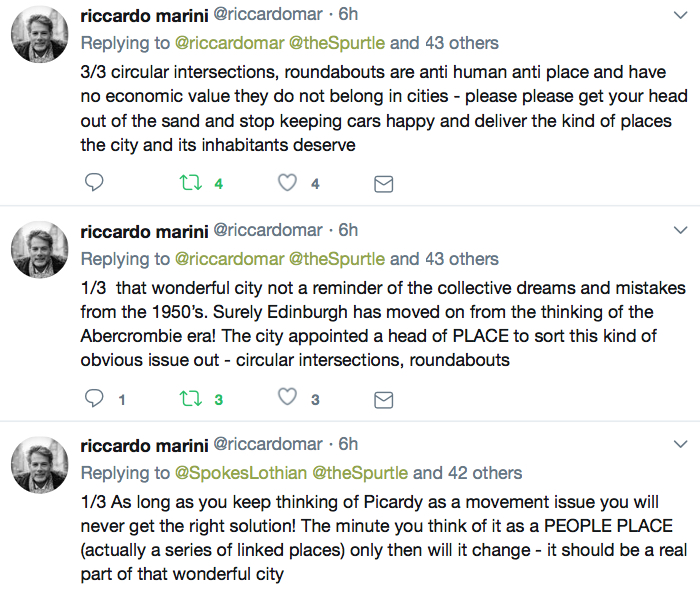Open @riccardomar mention in the second tweet's reply line
Viewport: 700px width, 595px height.
point(229,259)
